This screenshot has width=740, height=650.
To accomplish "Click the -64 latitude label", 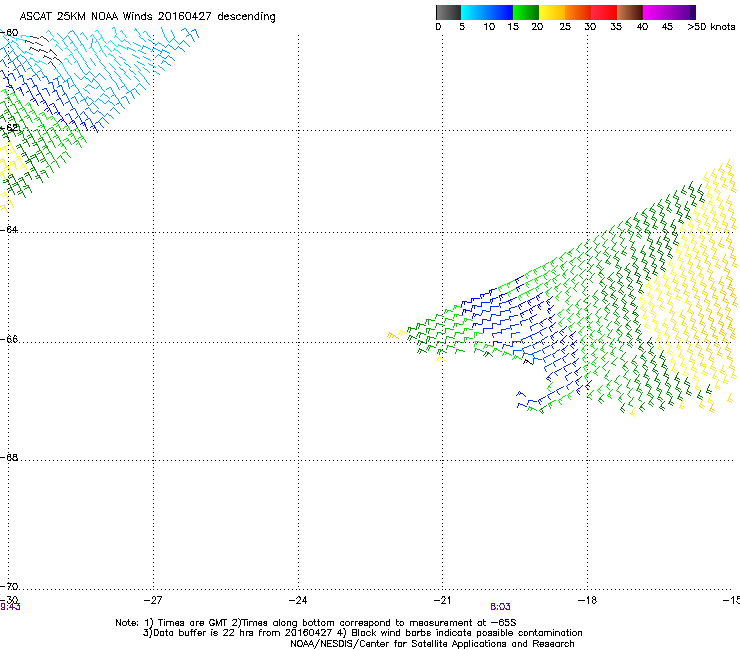I will [9, 229].
